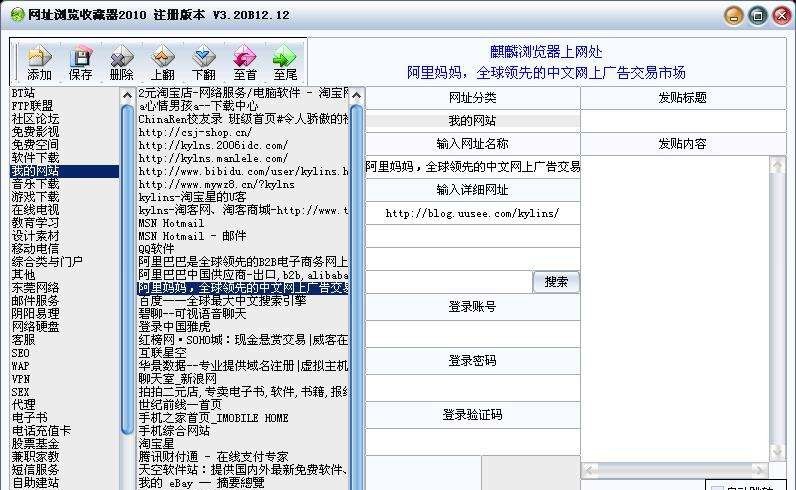Click the 登录验证码 input field
This screenshot has height=490, width=796.
(x=473, y=442)
